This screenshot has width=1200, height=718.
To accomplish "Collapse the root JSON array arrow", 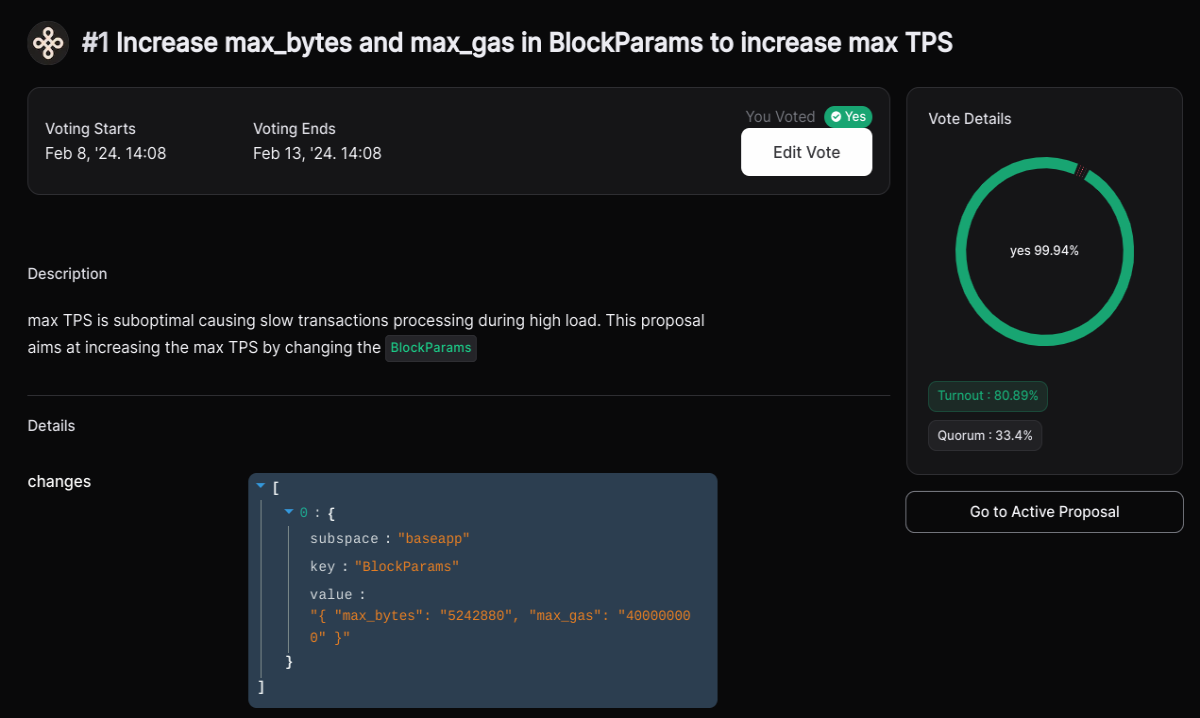I will (261, 486).
